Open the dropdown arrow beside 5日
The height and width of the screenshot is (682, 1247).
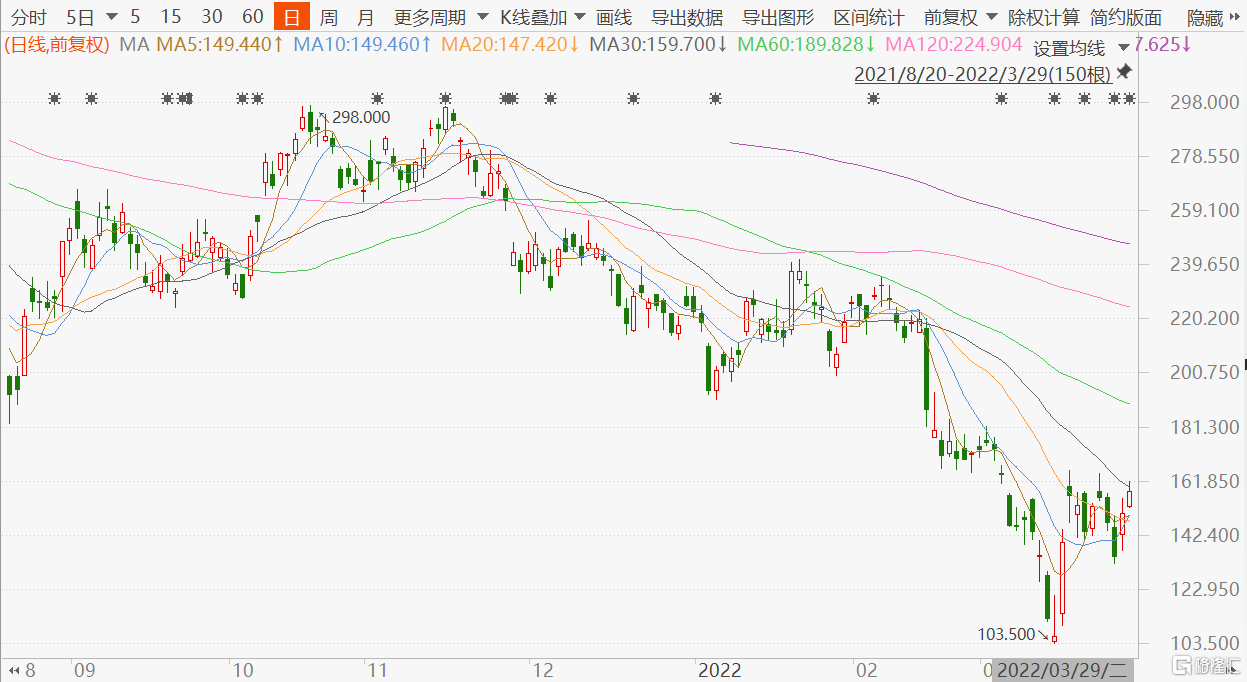[110, 17]
